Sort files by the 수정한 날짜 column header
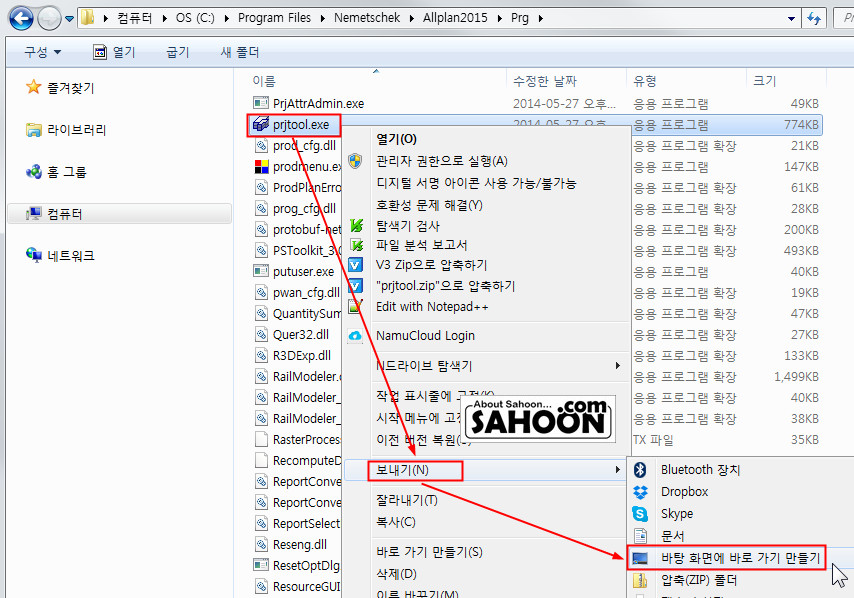Screen dimensions: 854x598 point(545,81)
